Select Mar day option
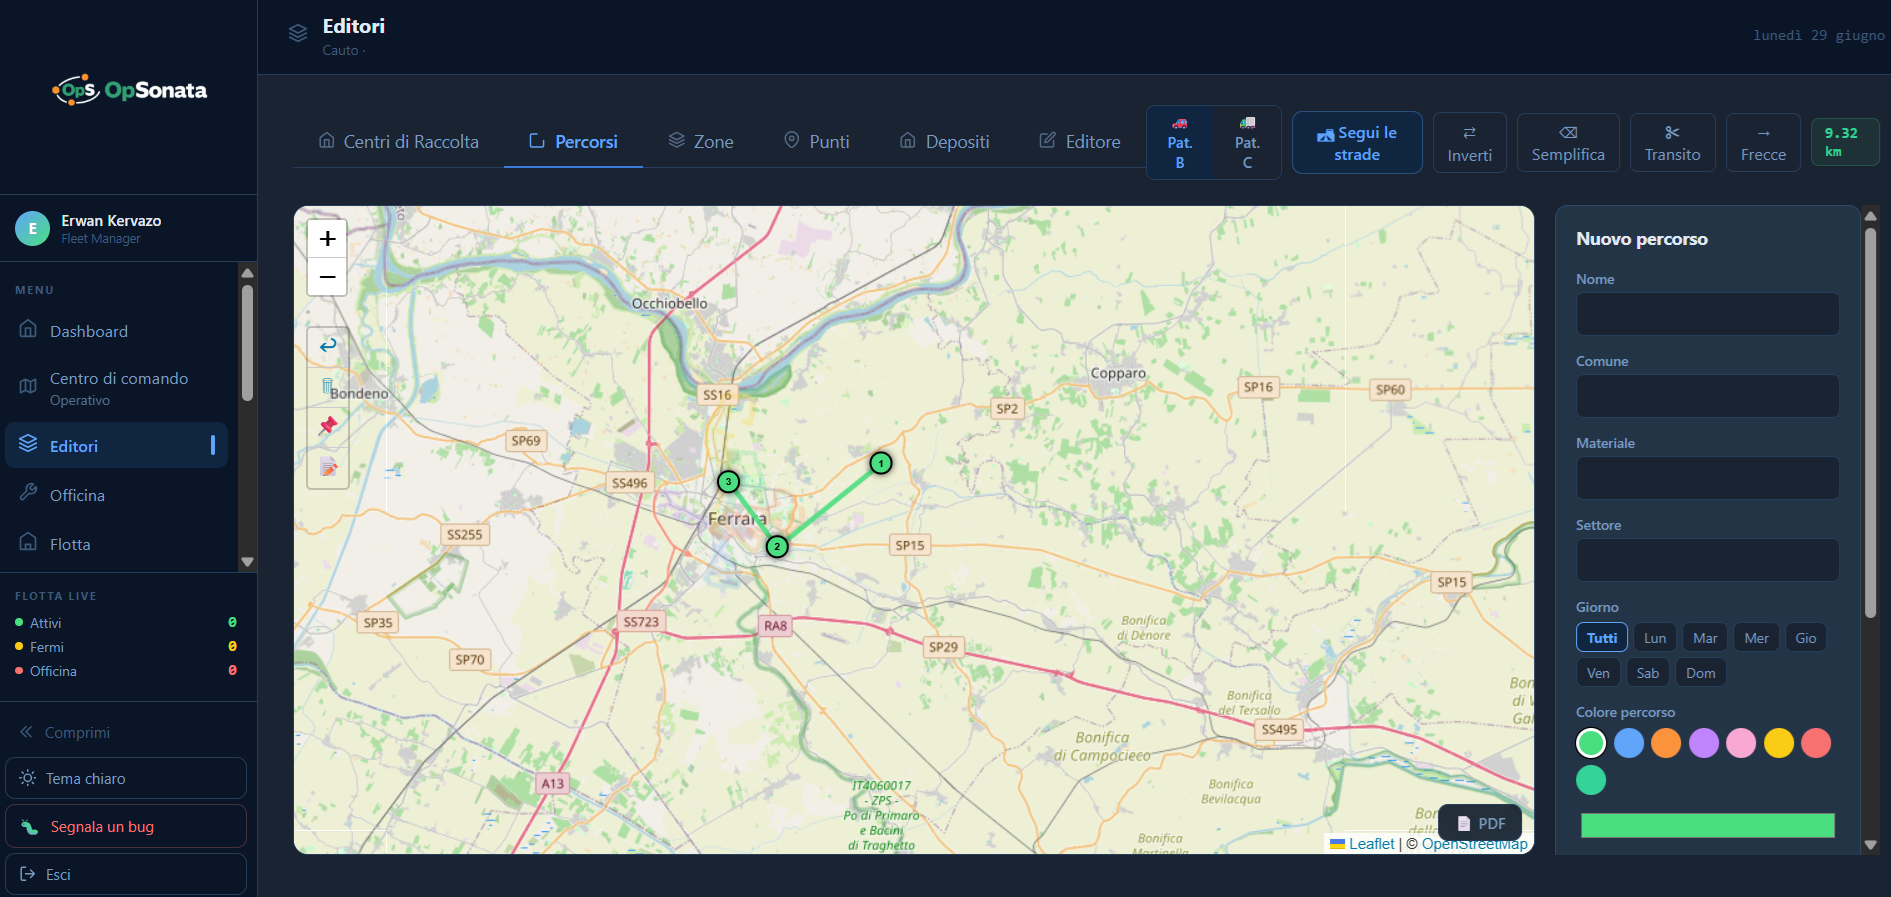The height and width of the screenshot is (897, 1891). pyautogui.click(x=1705, y=638)
